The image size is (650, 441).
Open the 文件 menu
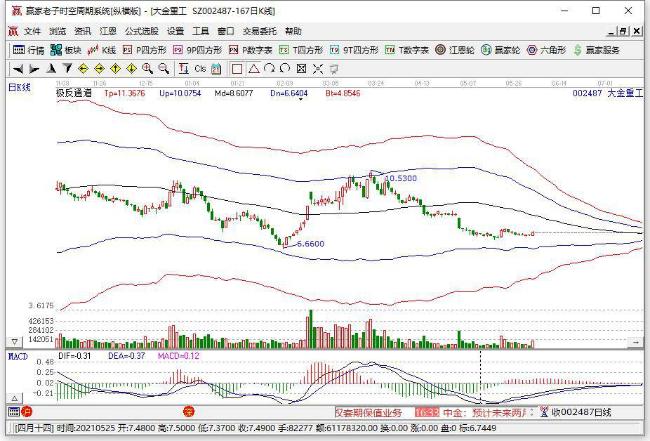(x=32, y=31)
